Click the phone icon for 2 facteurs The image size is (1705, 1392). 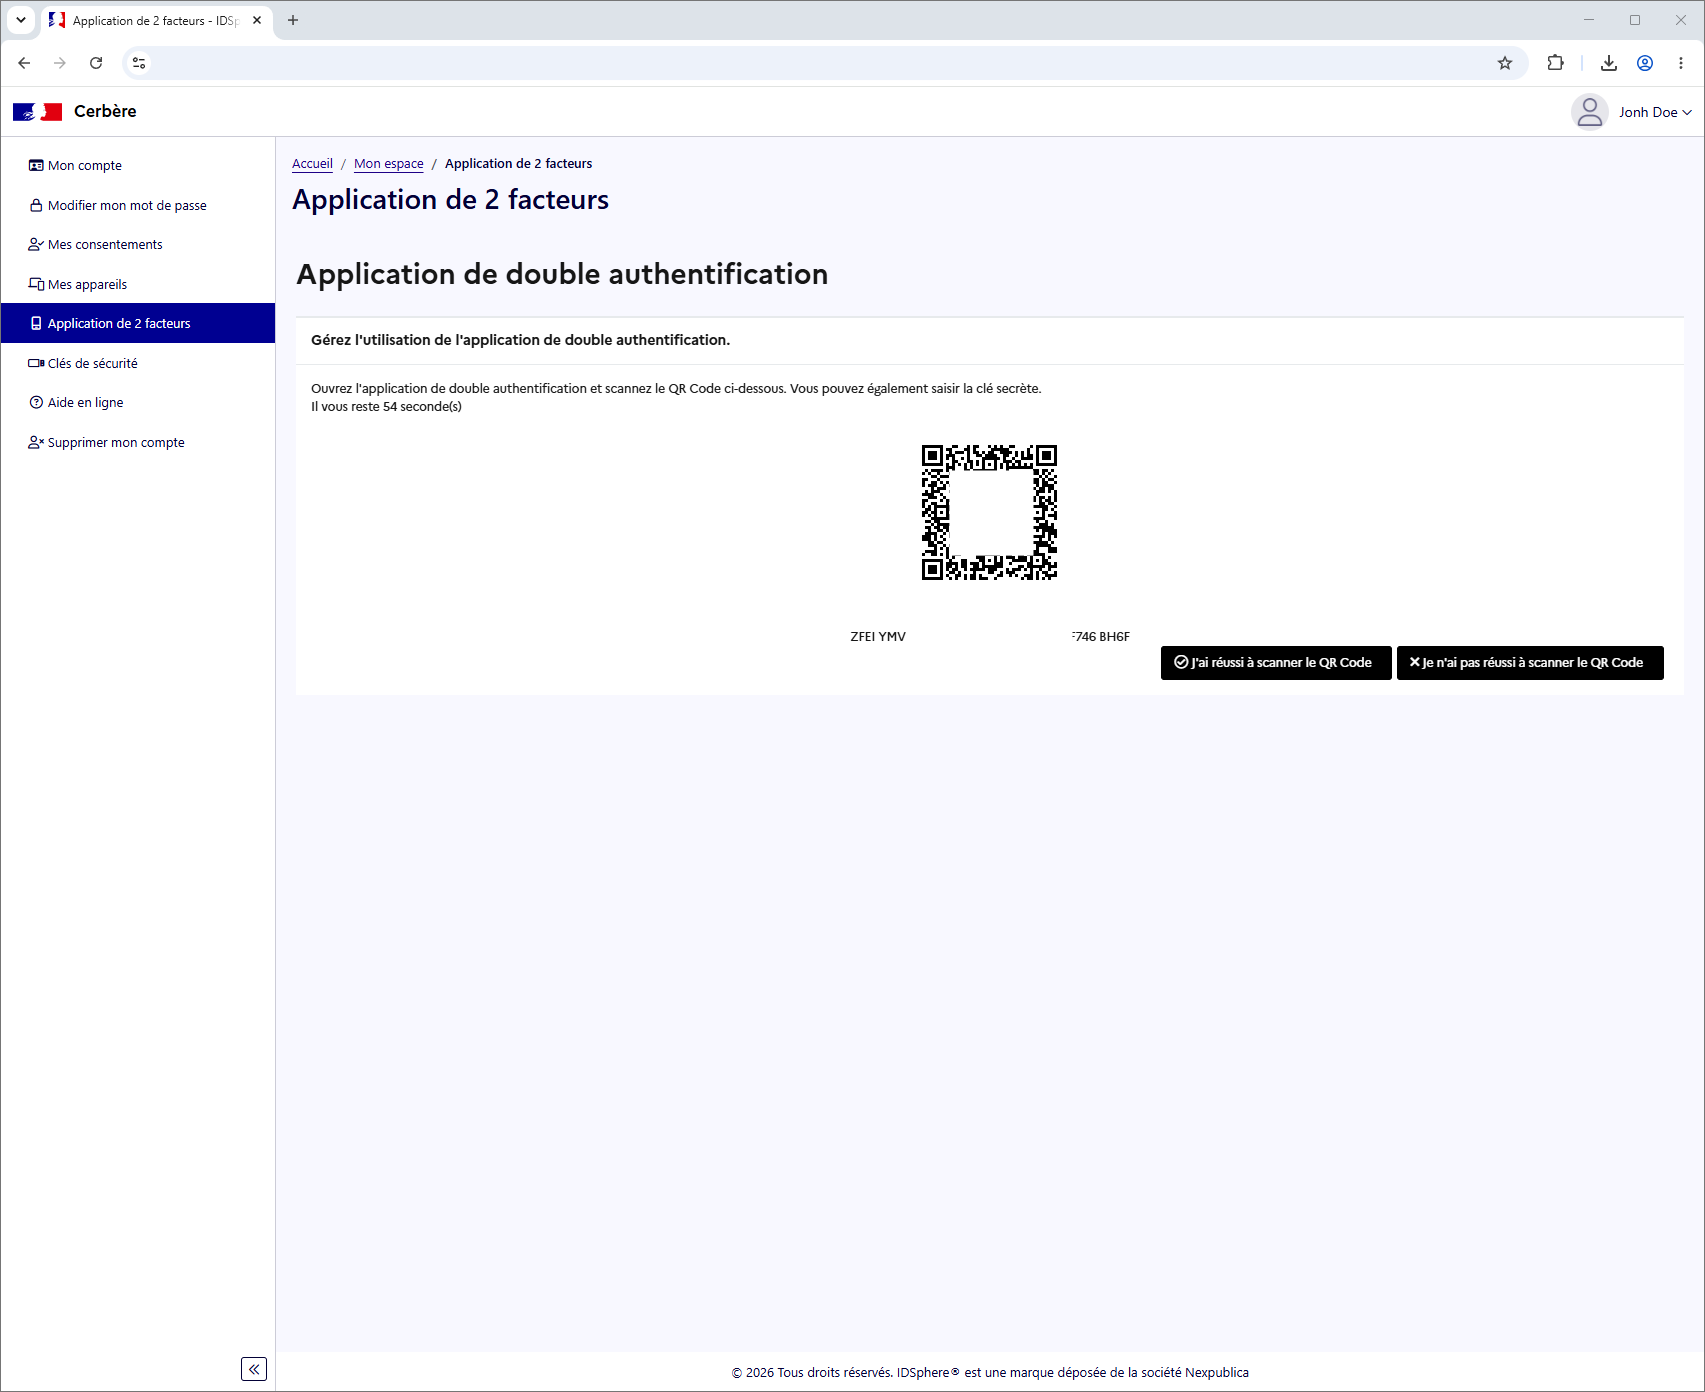coord(36,323)
